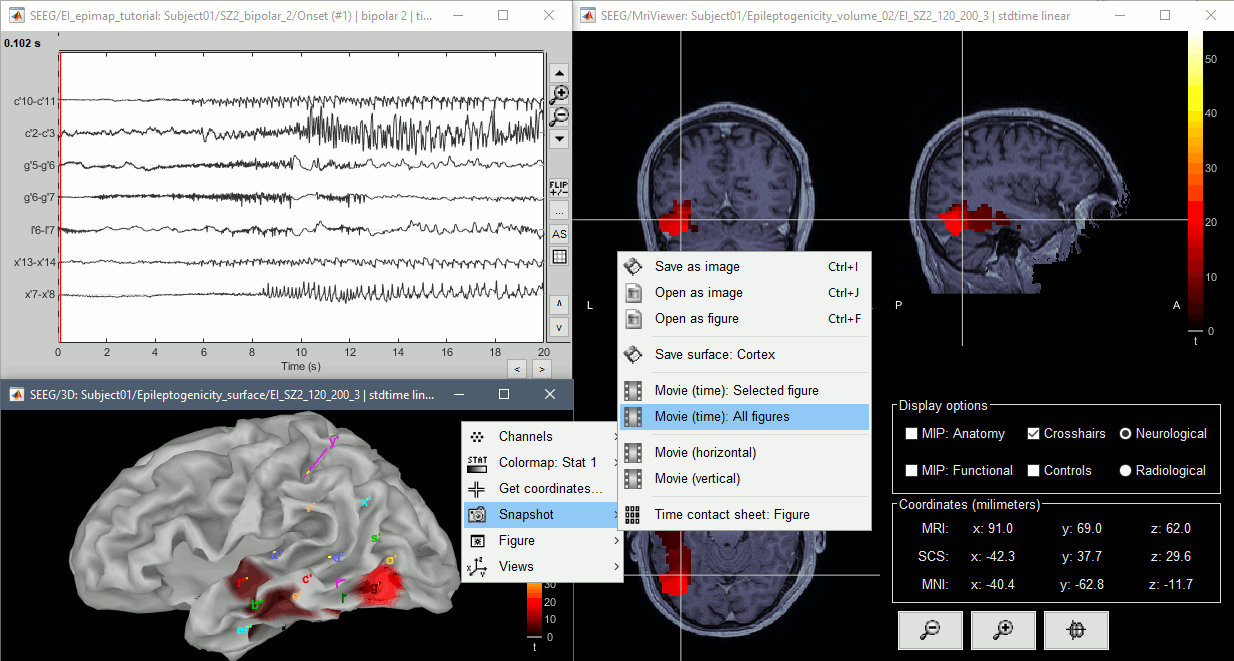This screenshot has width=1234, height=661.
Task: Enable the MIP: Anatomy checkbox
Action: coord(911,434)
